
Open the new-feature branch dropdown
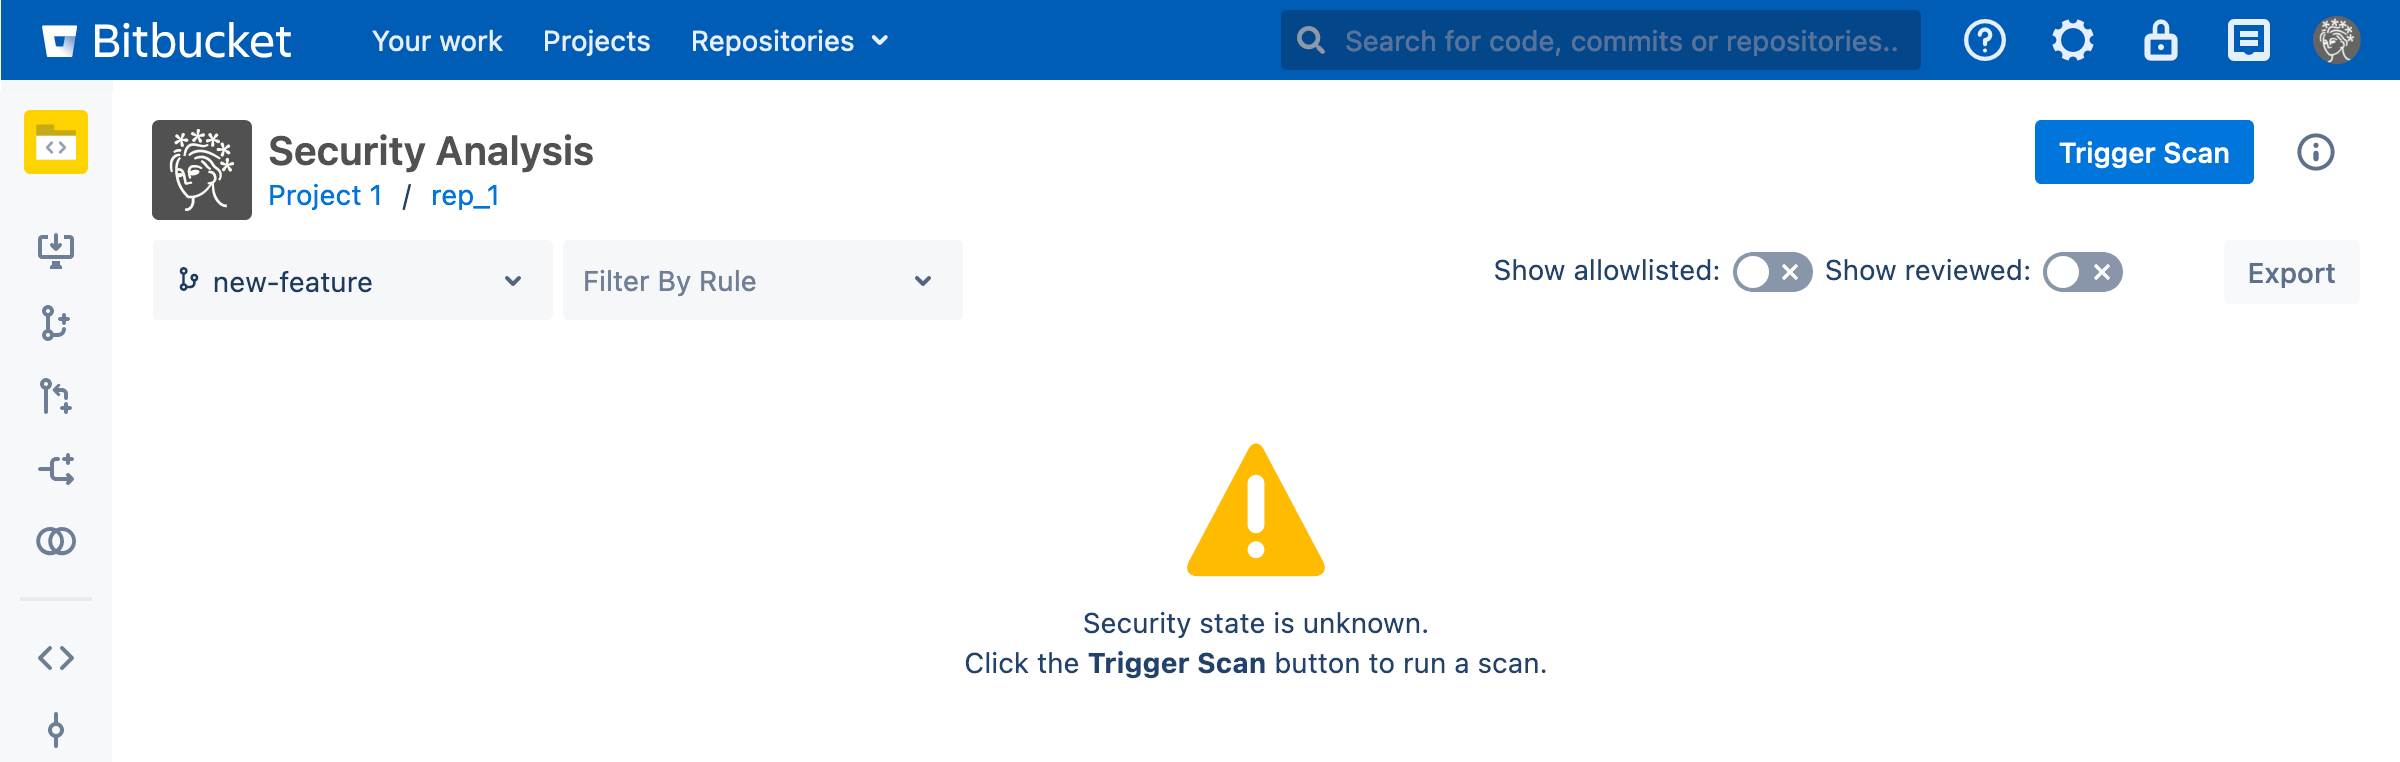pyautogui.click(x=352, y=281)
